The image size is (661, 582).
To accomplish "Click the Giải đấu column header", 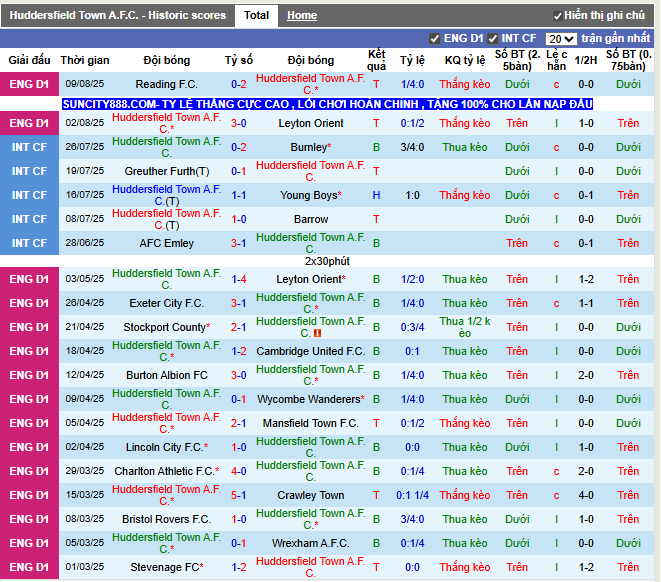I will [29, 60].
